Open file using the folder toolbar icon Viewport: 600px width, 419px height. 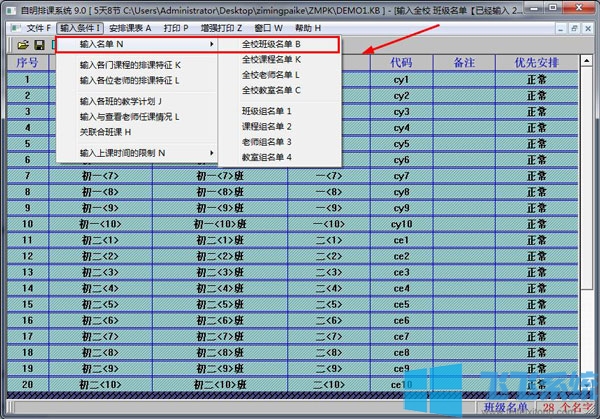click(x=23, y=45)
